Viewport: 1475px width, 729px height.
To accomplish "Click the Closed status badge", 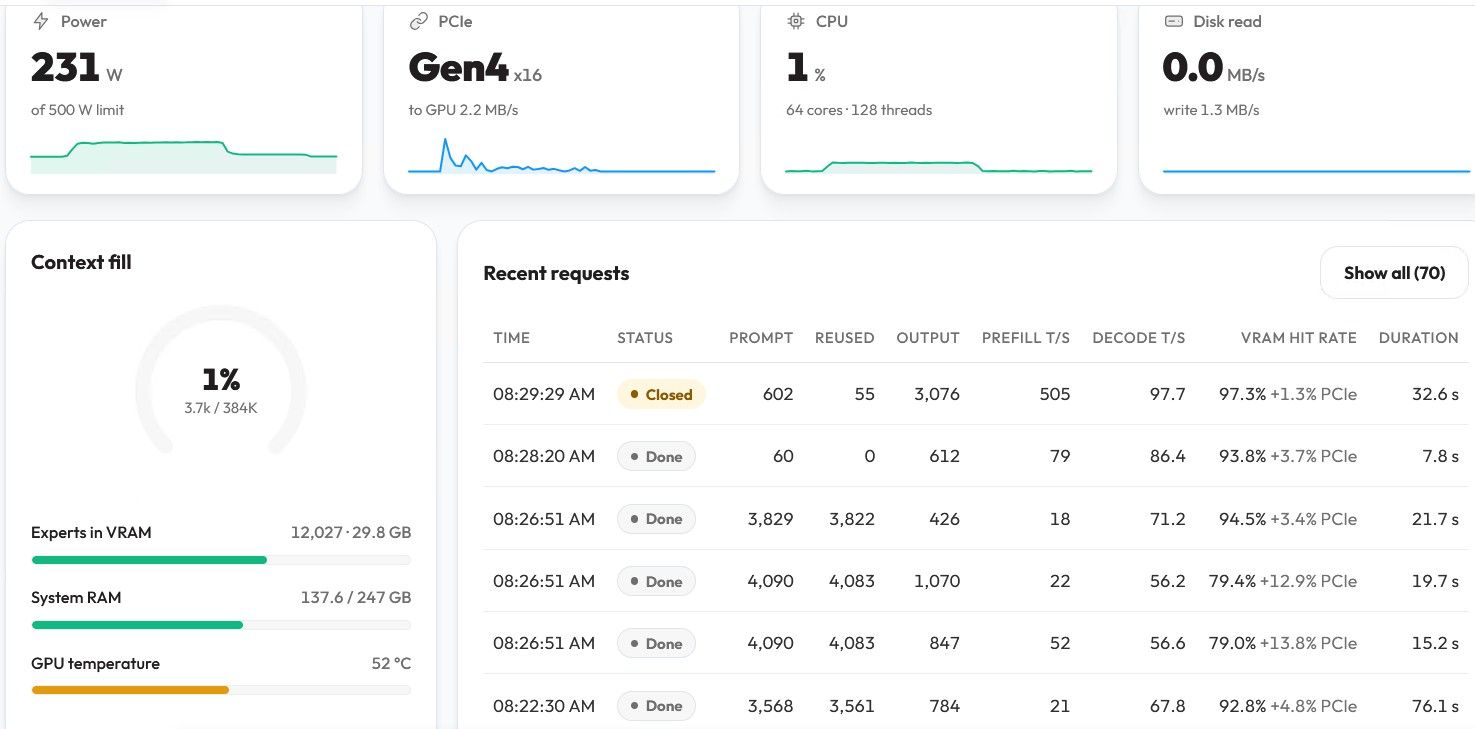I will pyautogui.click(x=661, y=394).
